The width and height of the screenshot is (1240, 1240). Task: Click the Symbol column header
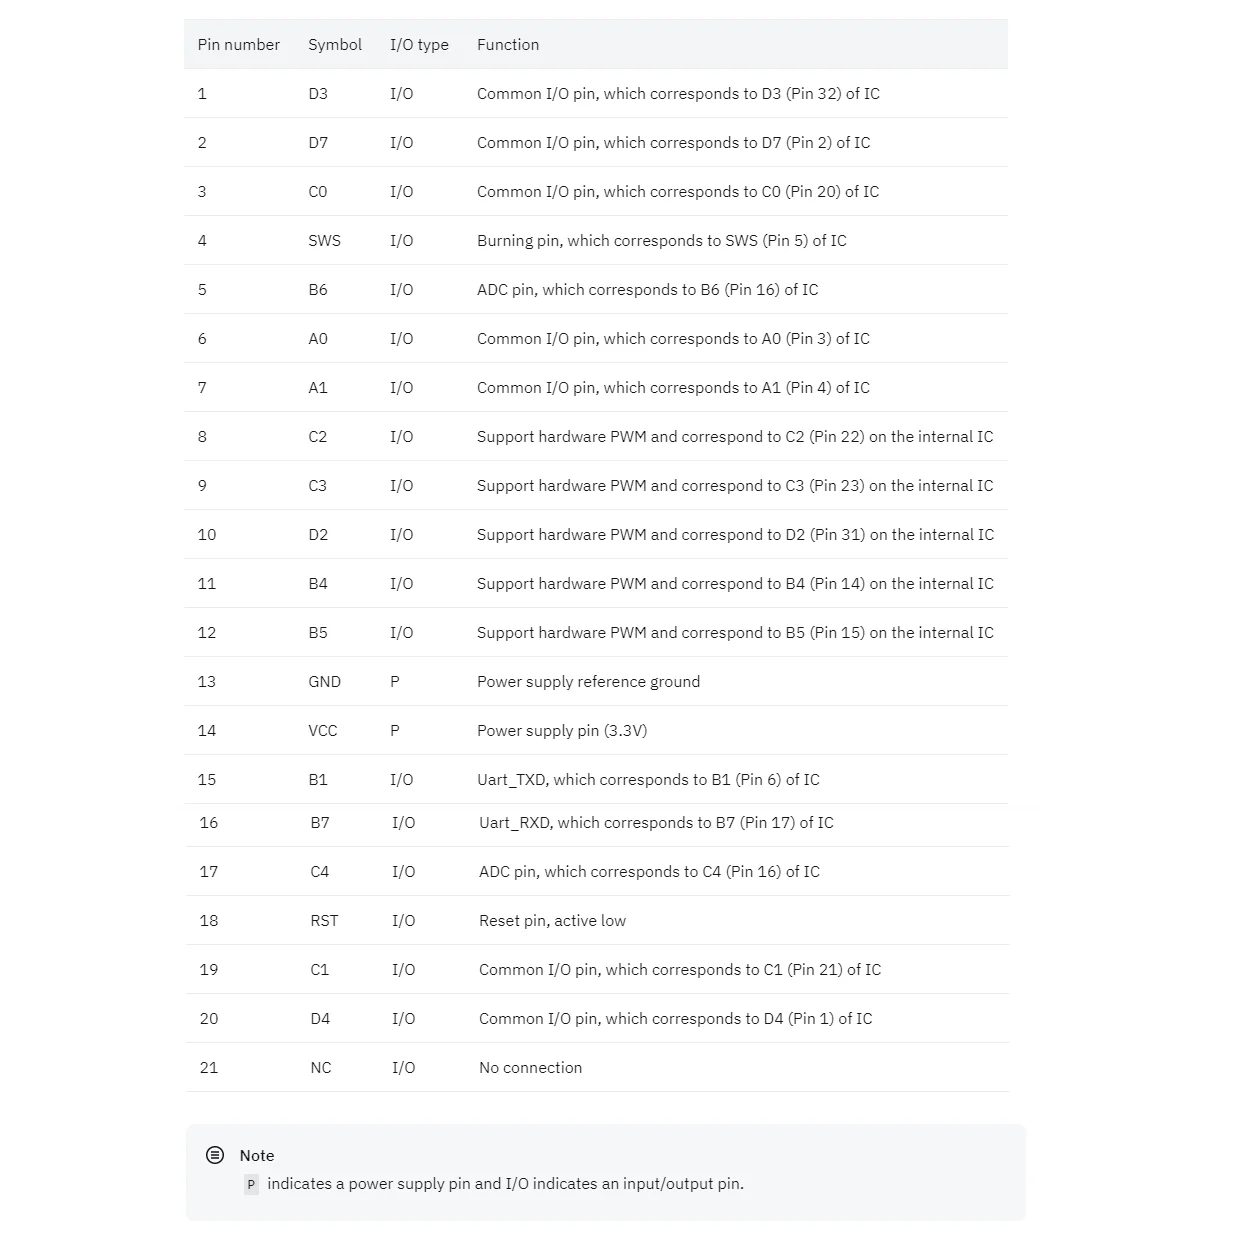[335, 45]
